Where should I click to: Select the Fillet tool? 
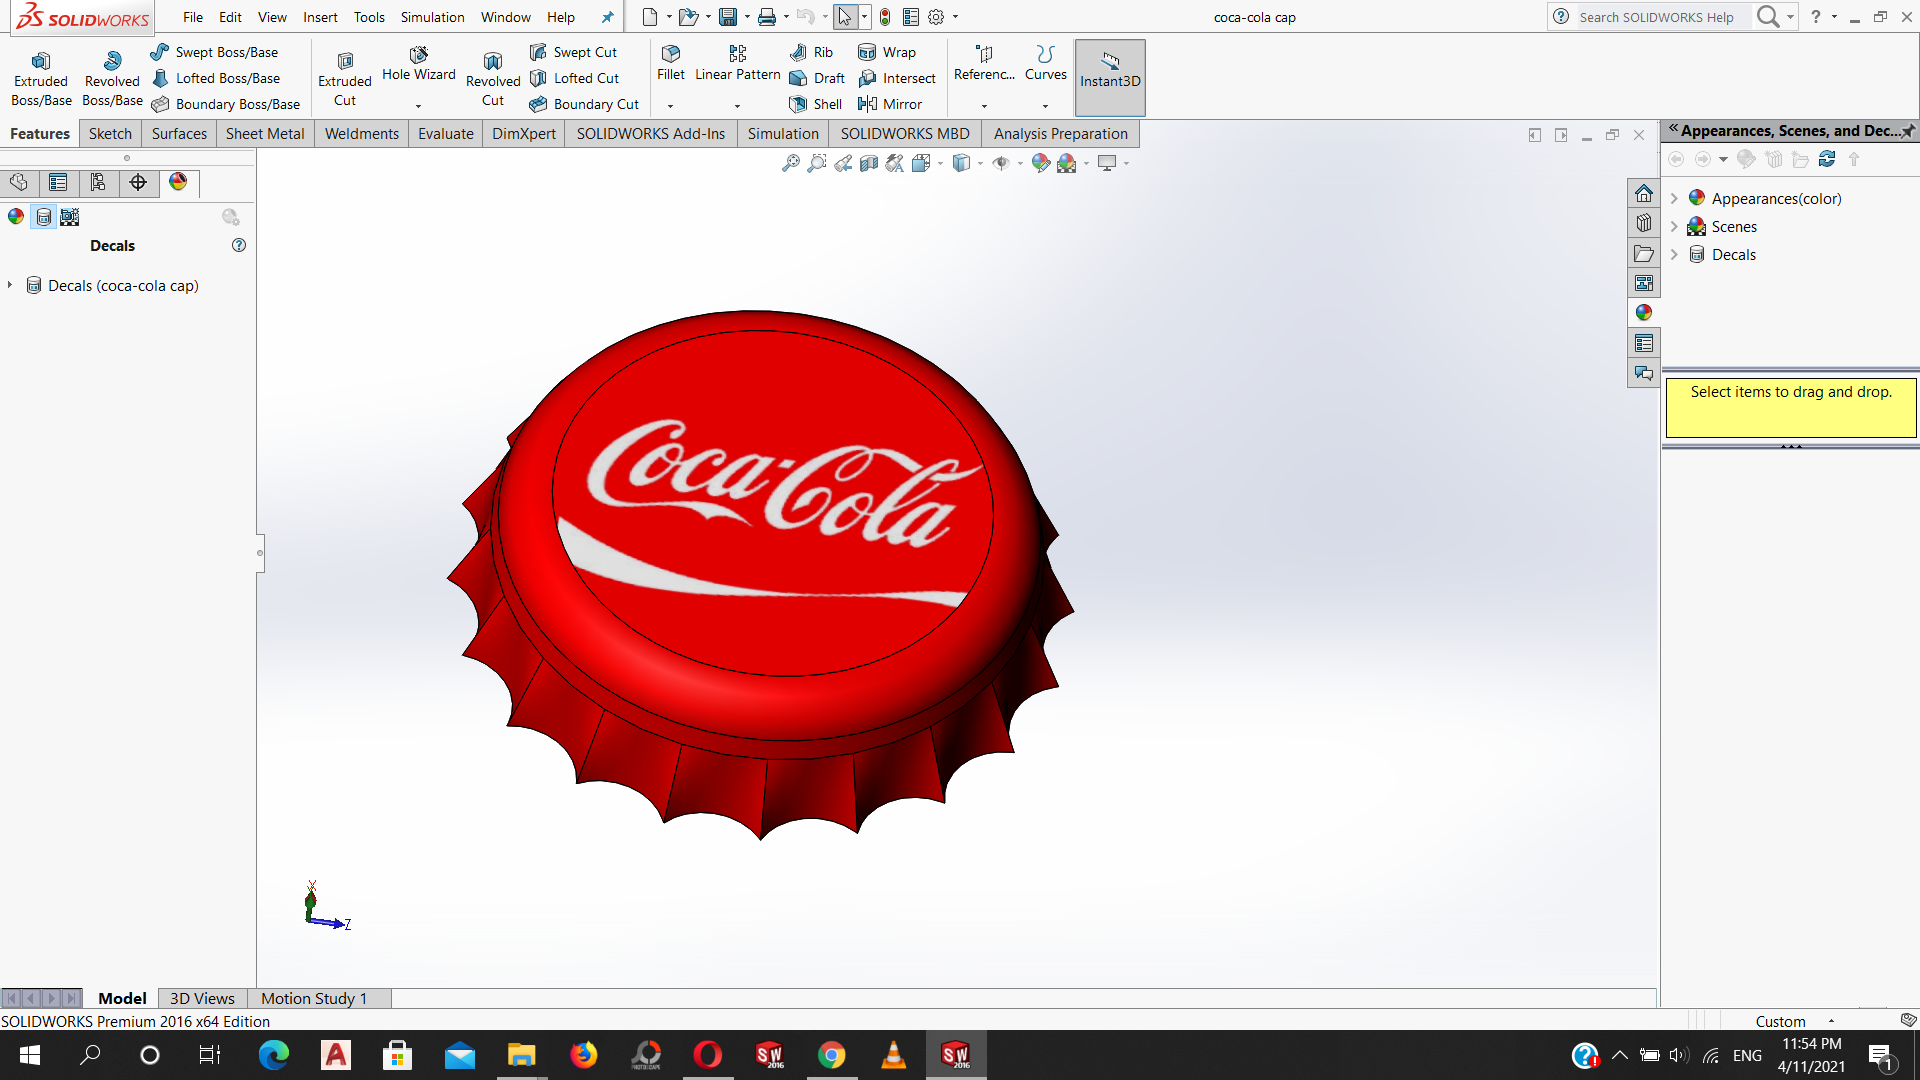pyautogui.click(x=671, y=64)
